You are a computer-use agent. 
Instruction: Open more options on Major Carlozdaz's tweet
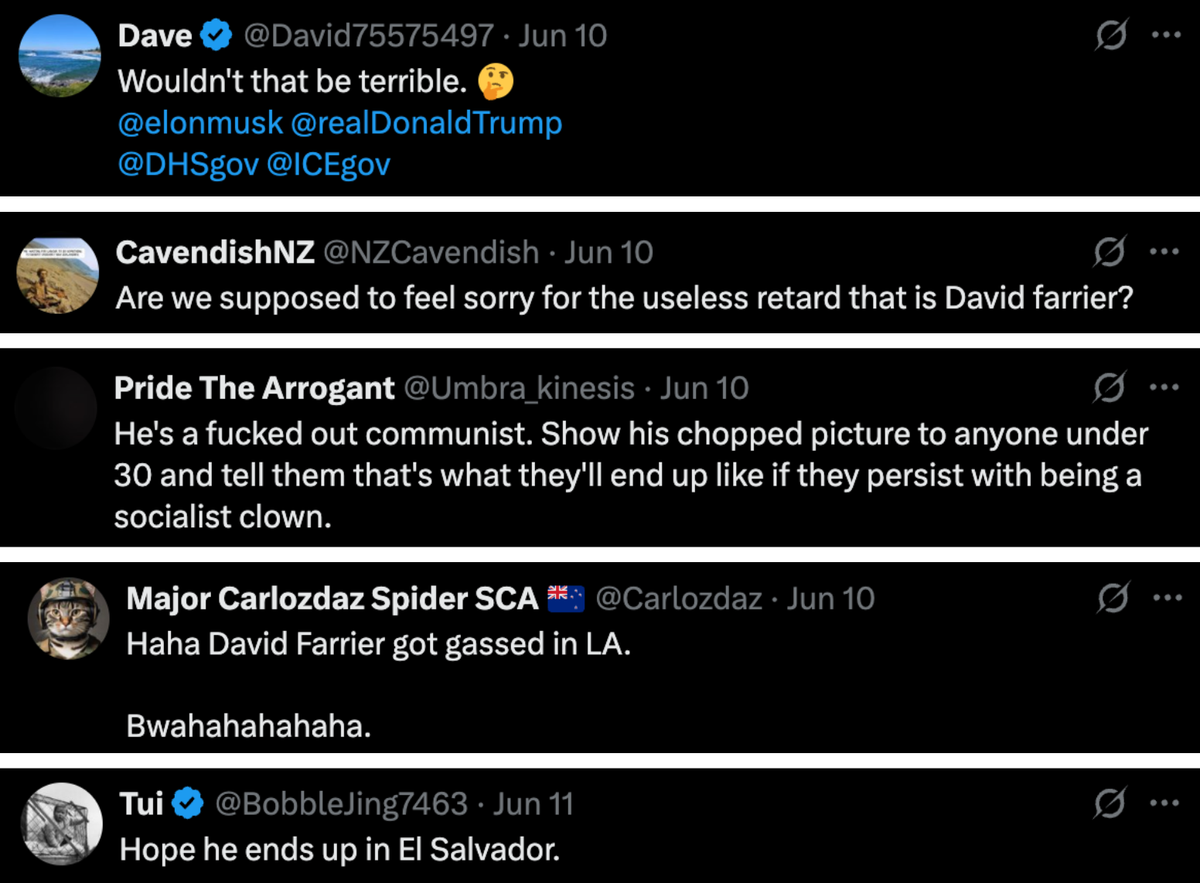(x=1166, y=598)
